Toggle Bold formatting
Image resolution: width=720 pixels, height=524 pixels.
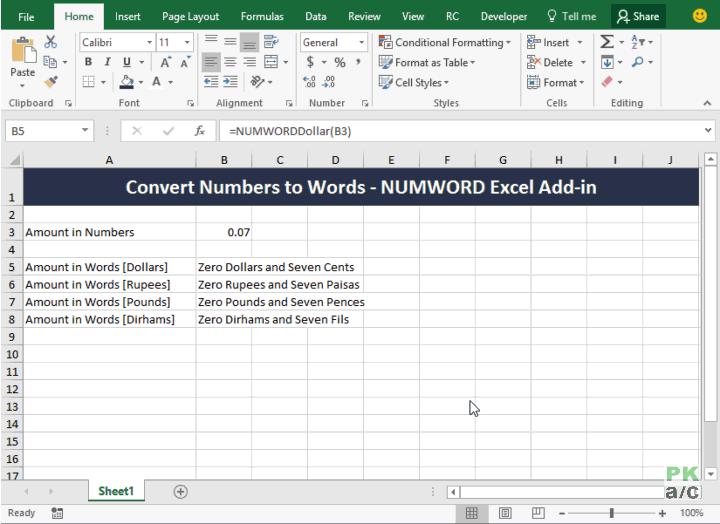(88, 62)
